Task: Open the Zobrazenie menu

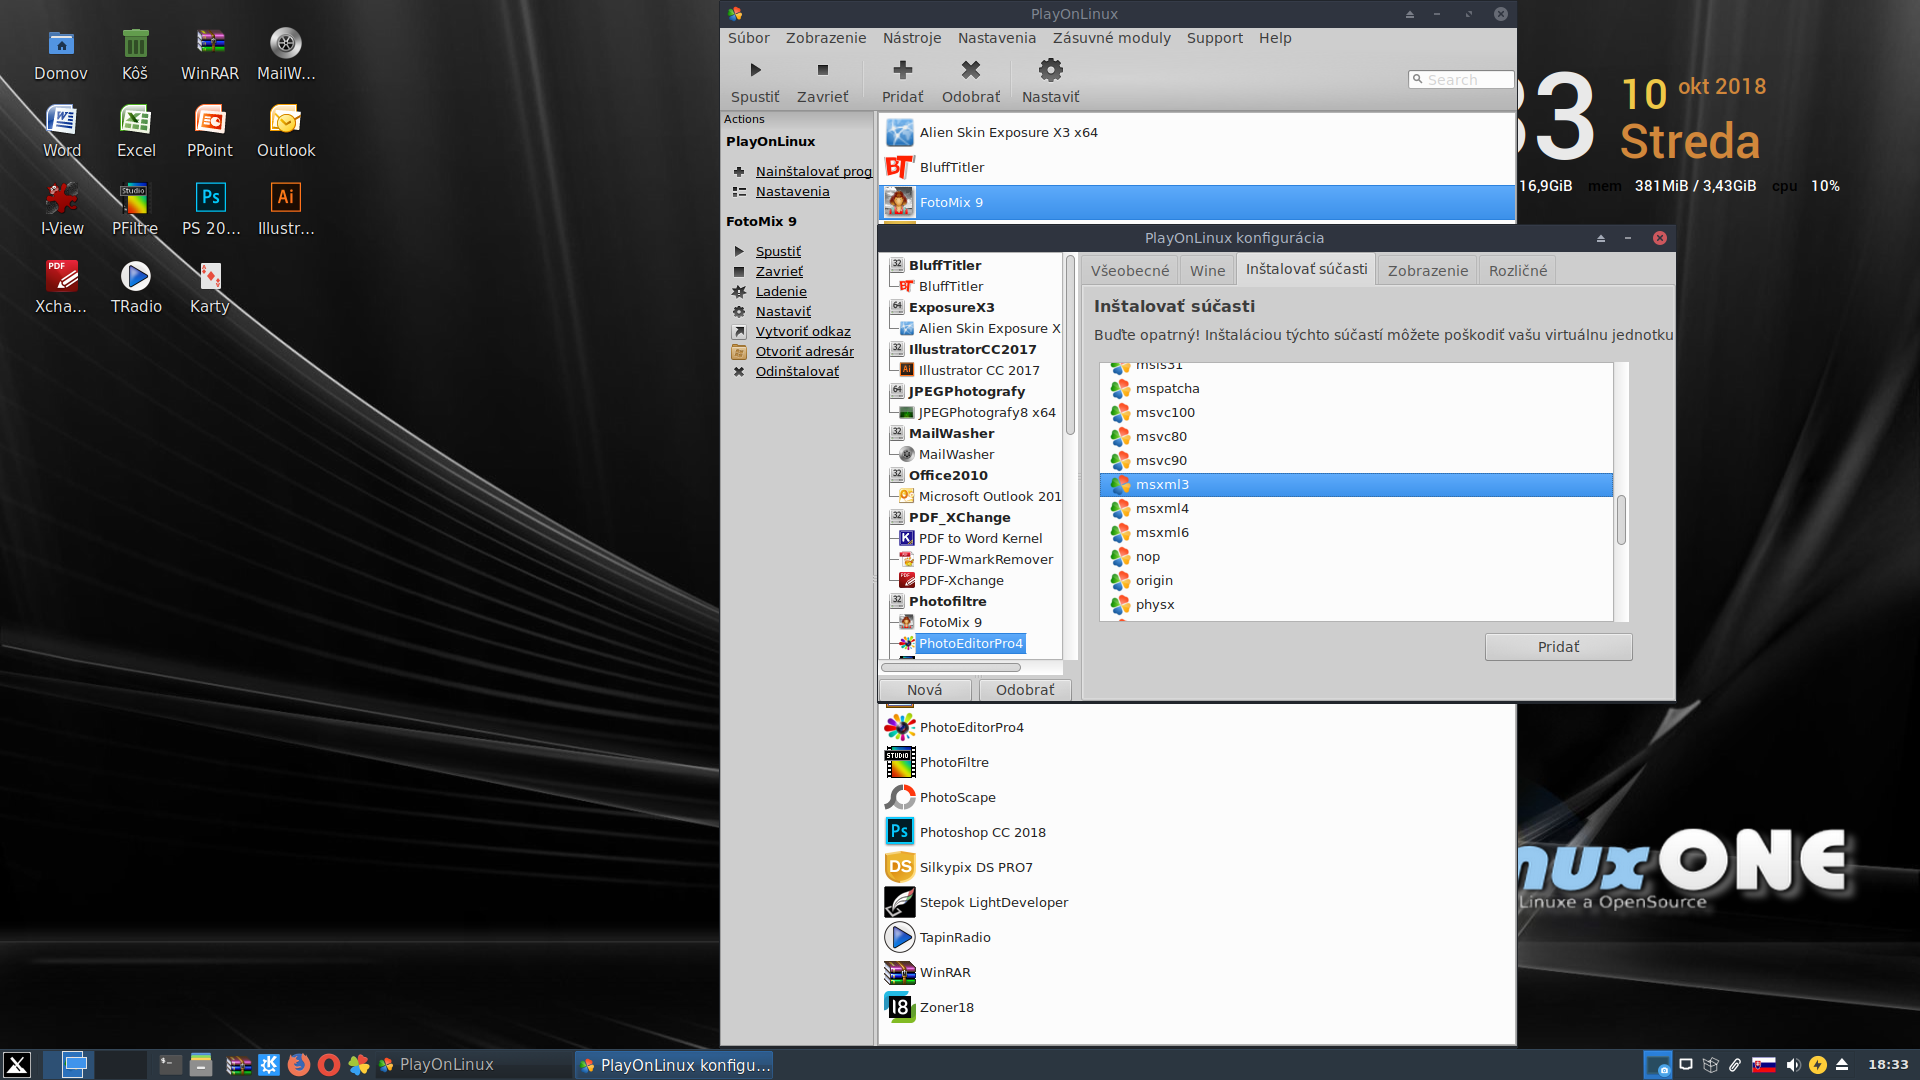Action: [826, 38]
